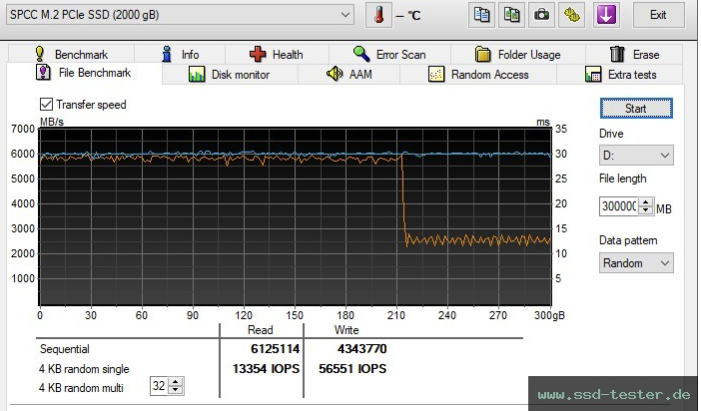This screenshot has width=701, height=411.
Task: Click the Sequential row label
Action: pos(64,349)
